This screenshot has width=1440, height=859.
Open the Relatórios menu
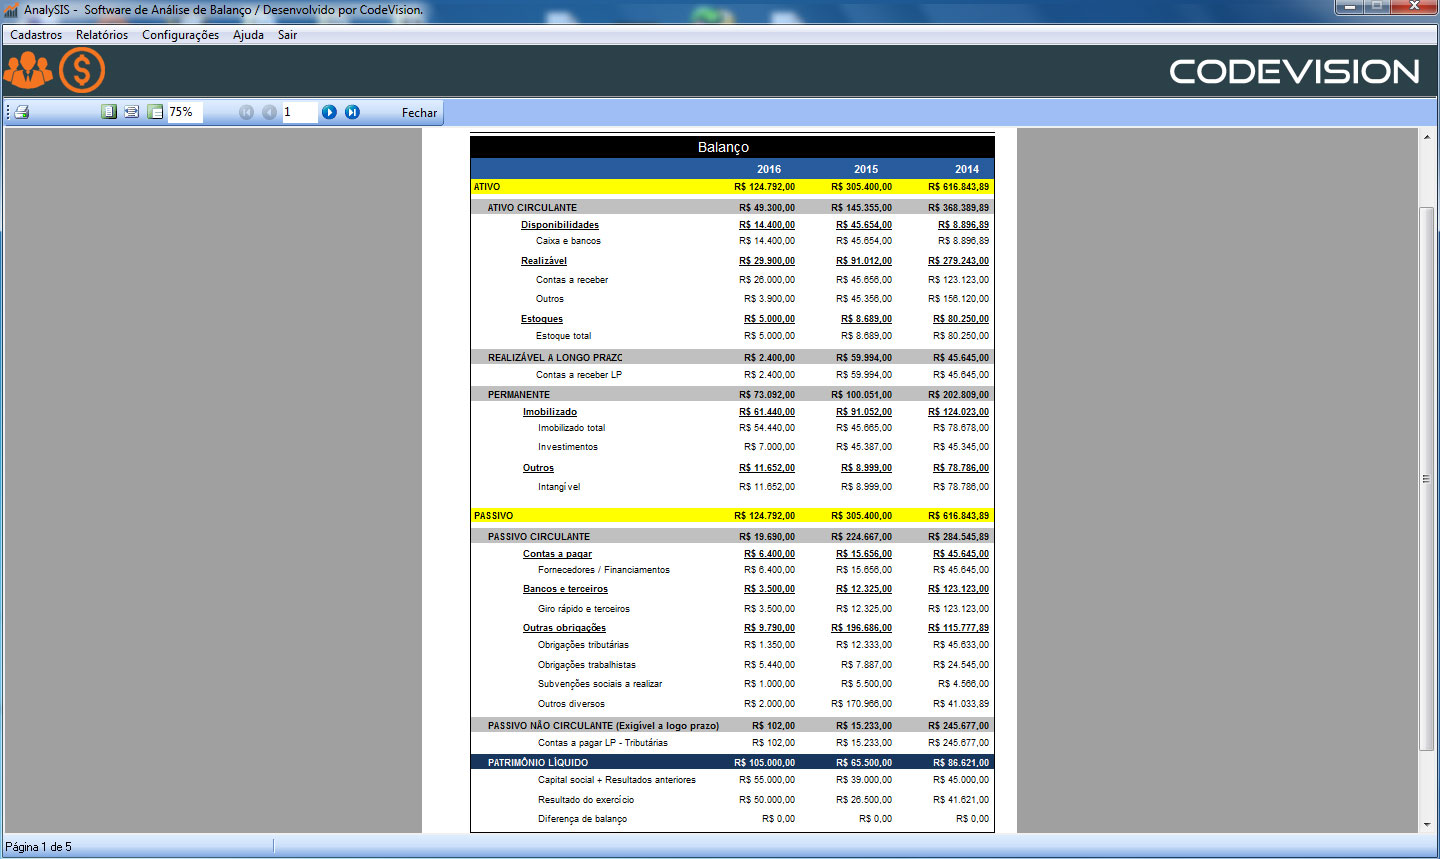click(102, 35)
